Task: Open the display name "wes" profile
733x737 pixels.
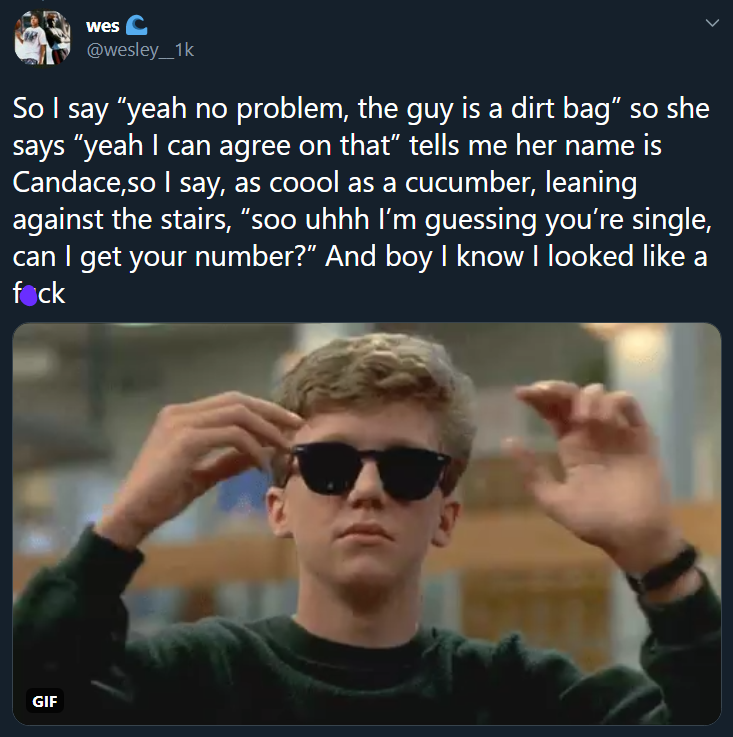Action: click(x=102, y=26)
